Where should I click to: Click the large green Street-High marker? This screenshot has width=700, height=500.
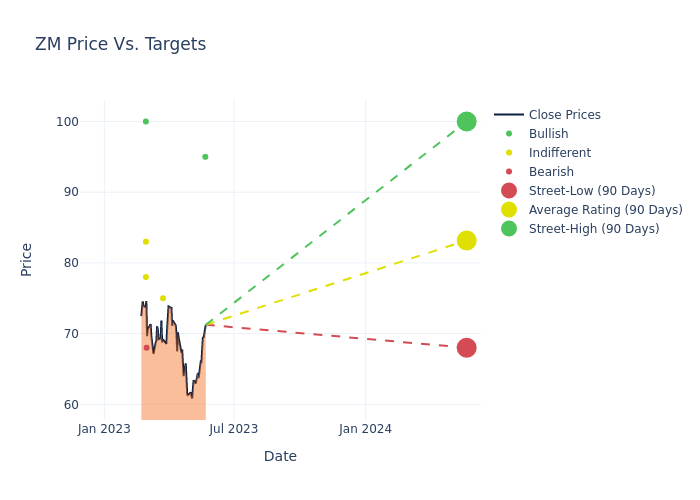(x=466, y=122)
